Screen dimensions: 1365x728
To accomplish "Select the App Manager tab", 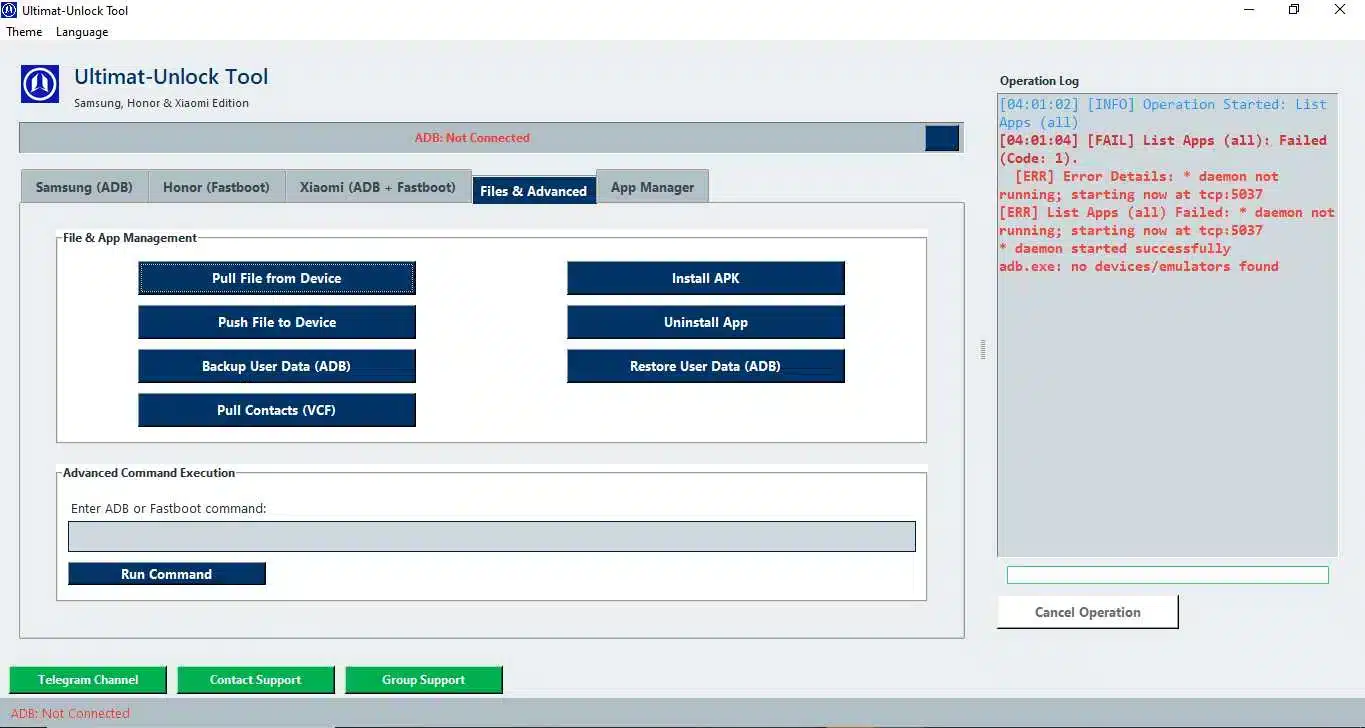I will click(x=652, y=186).
